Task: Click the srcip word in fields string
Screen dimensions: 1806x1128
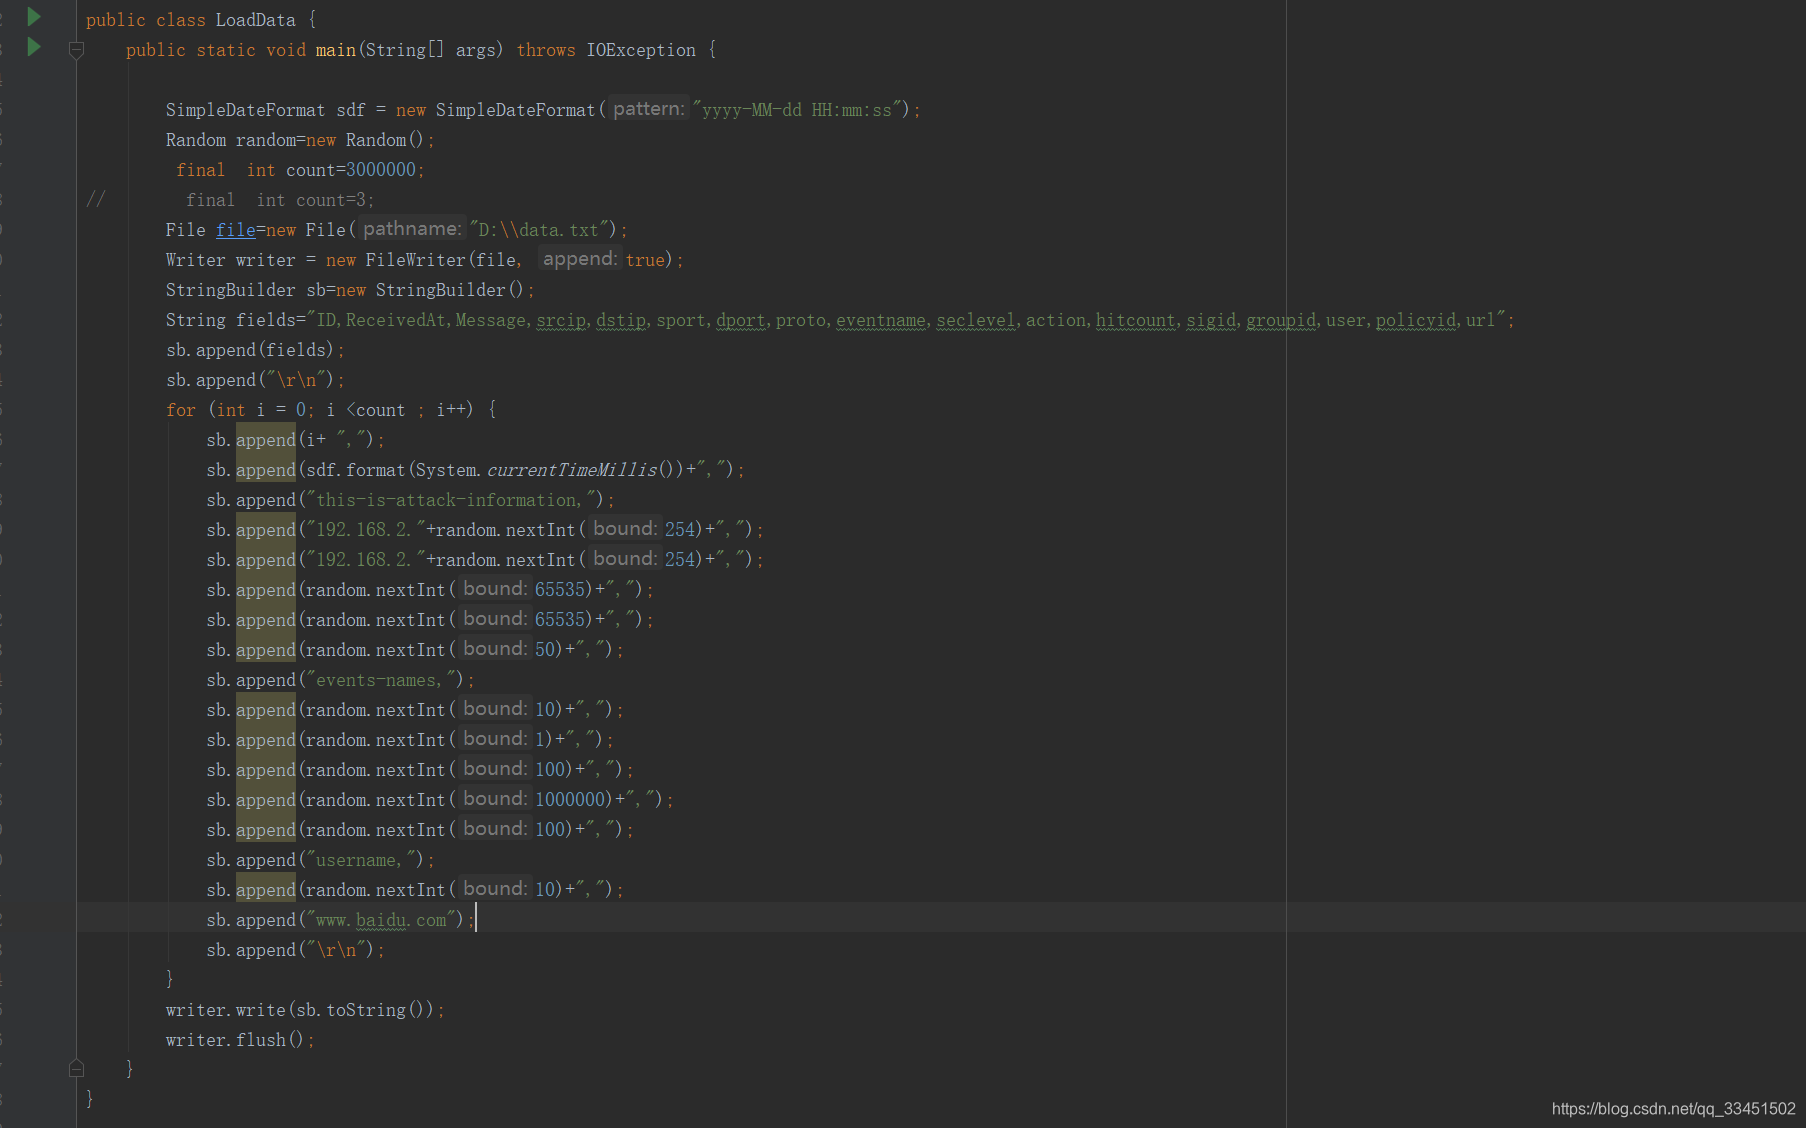Action: (561, 320)
